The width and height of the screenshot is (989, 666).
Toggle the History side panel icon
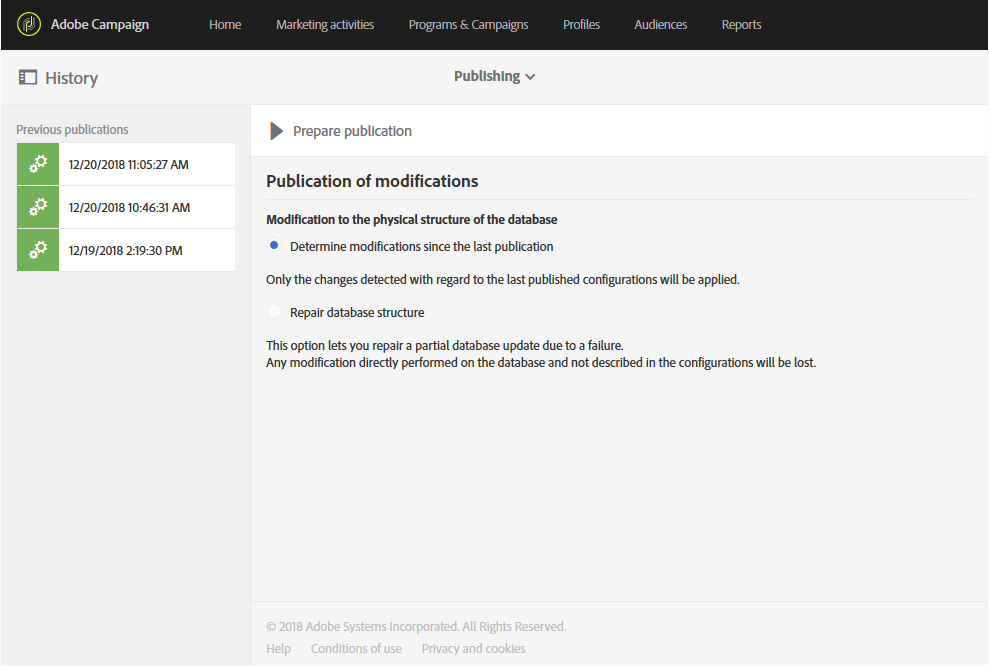28,77
